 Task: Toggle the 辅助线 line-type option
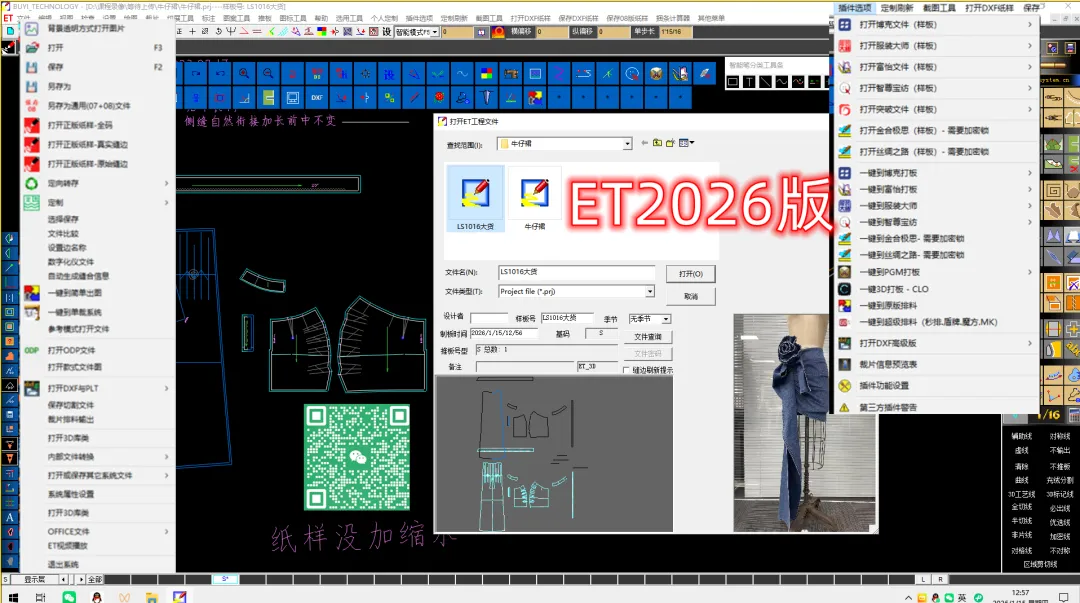[x=1021, y=436]
